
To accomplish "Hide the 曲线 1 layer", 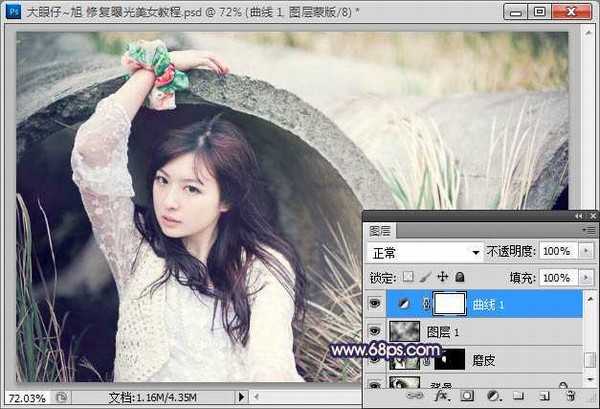I will click(375, 304).
